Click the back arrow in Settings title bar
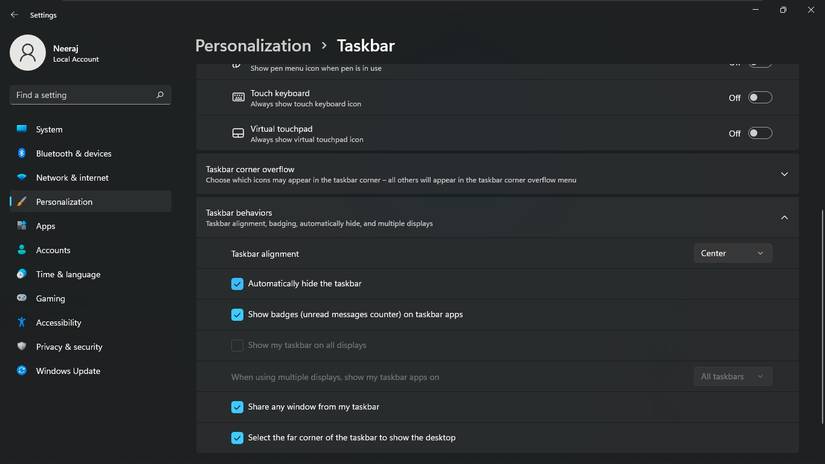The height and width of the screenshot is (464, 825). [x=14, y=15]
